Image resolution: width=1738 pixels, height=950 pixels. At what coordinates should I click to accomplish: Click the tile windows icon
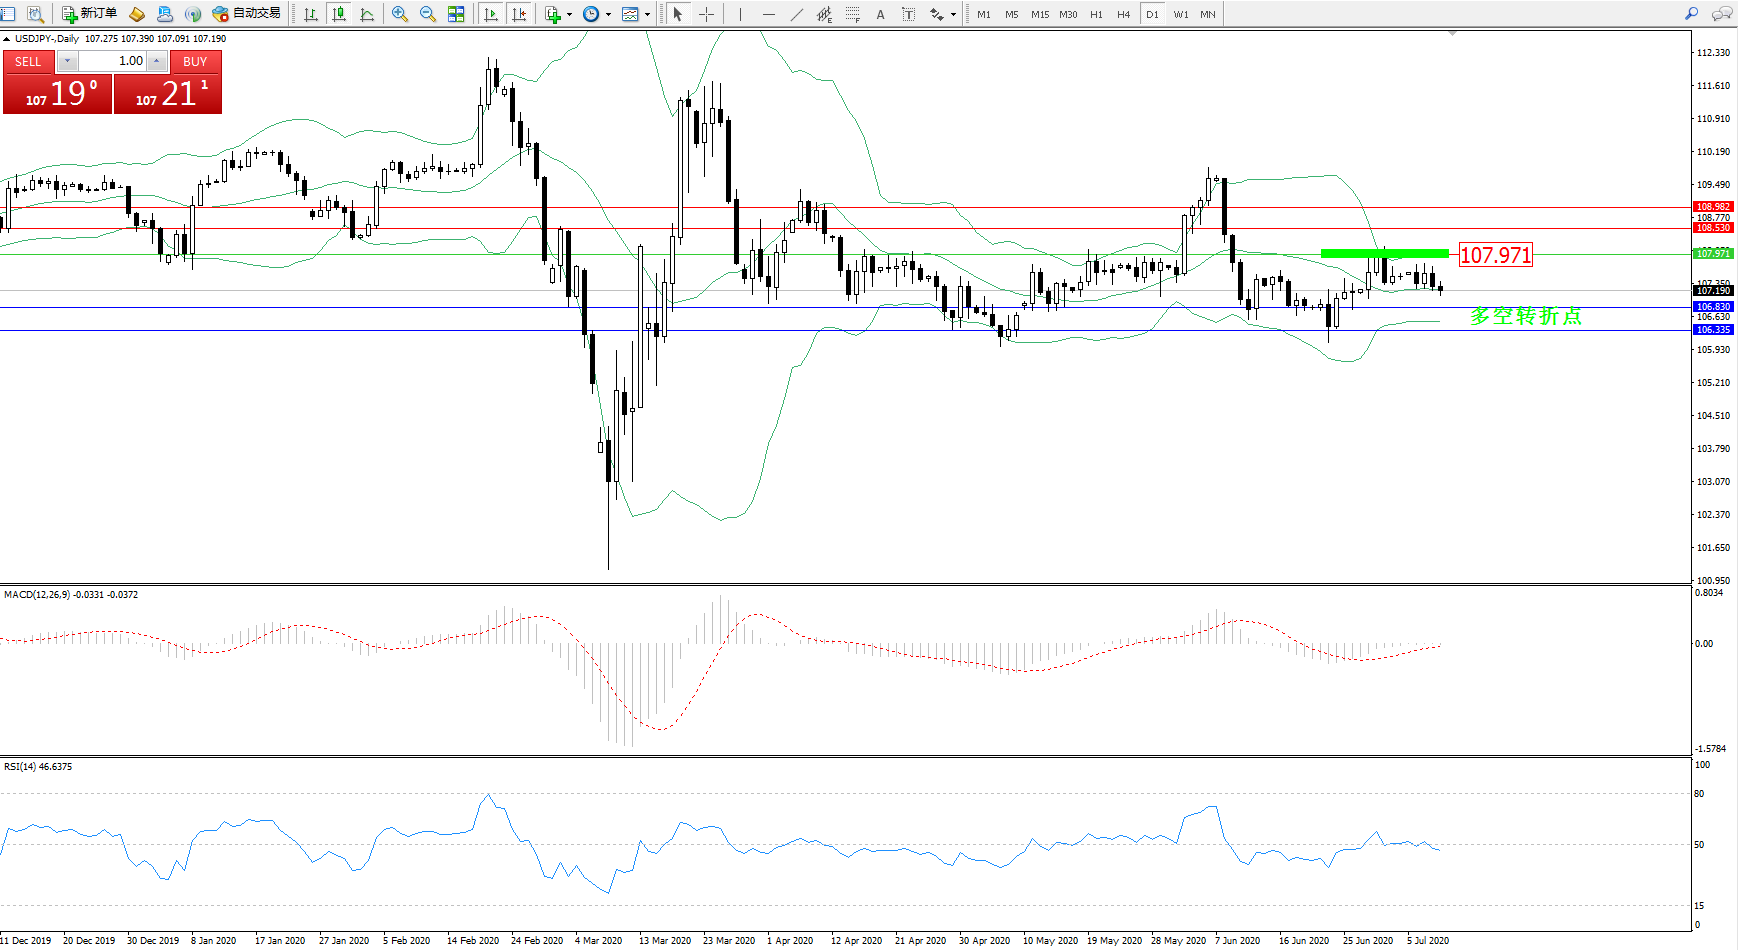point(456,14)
